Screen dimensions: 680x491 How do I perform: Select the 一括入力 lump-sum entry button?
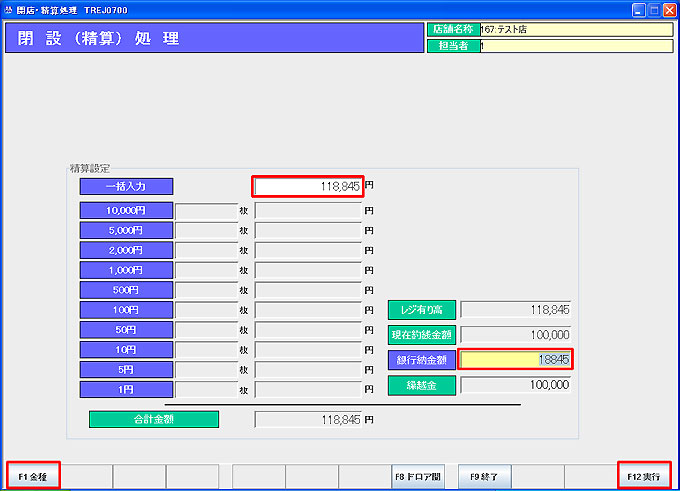pyautogui.click(x=126, y=186)
